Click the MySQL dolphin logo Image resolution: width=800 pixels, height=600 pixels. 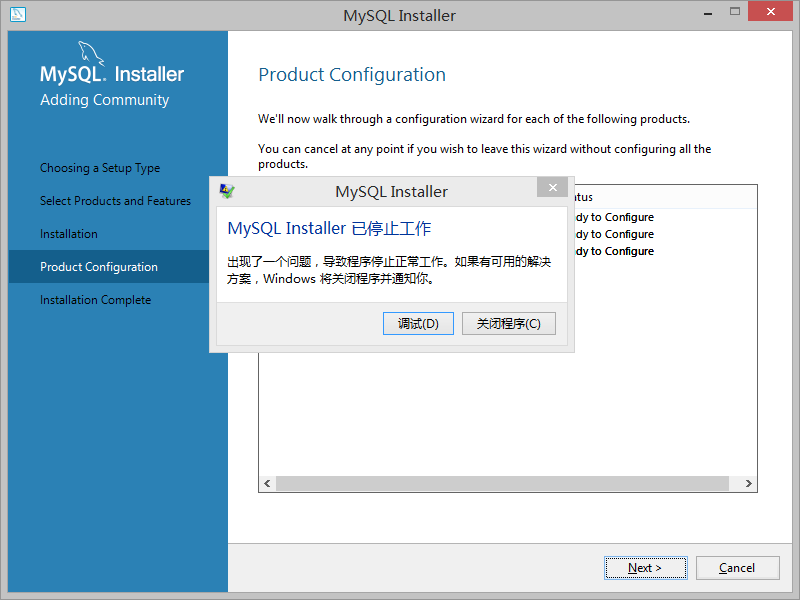tap(91, 54)
